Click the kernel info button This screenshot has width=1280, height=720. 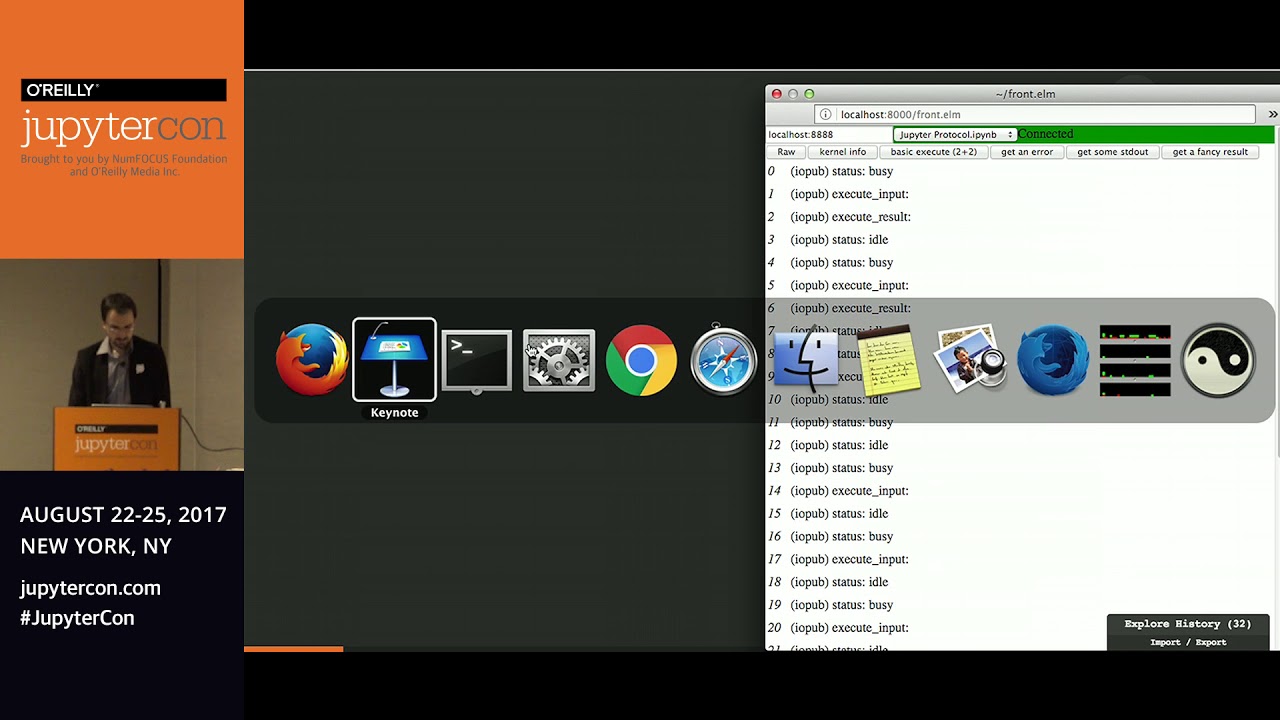pos(843,152)
